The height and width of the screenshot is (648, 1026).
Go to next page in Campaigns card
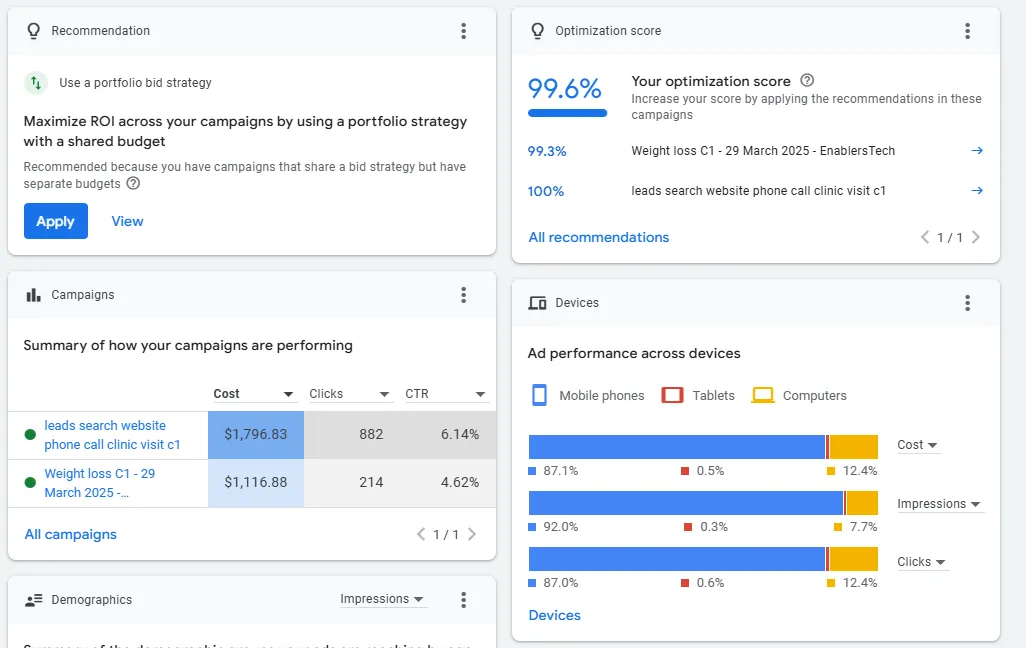pyautogui.click(x=472, y=535)
